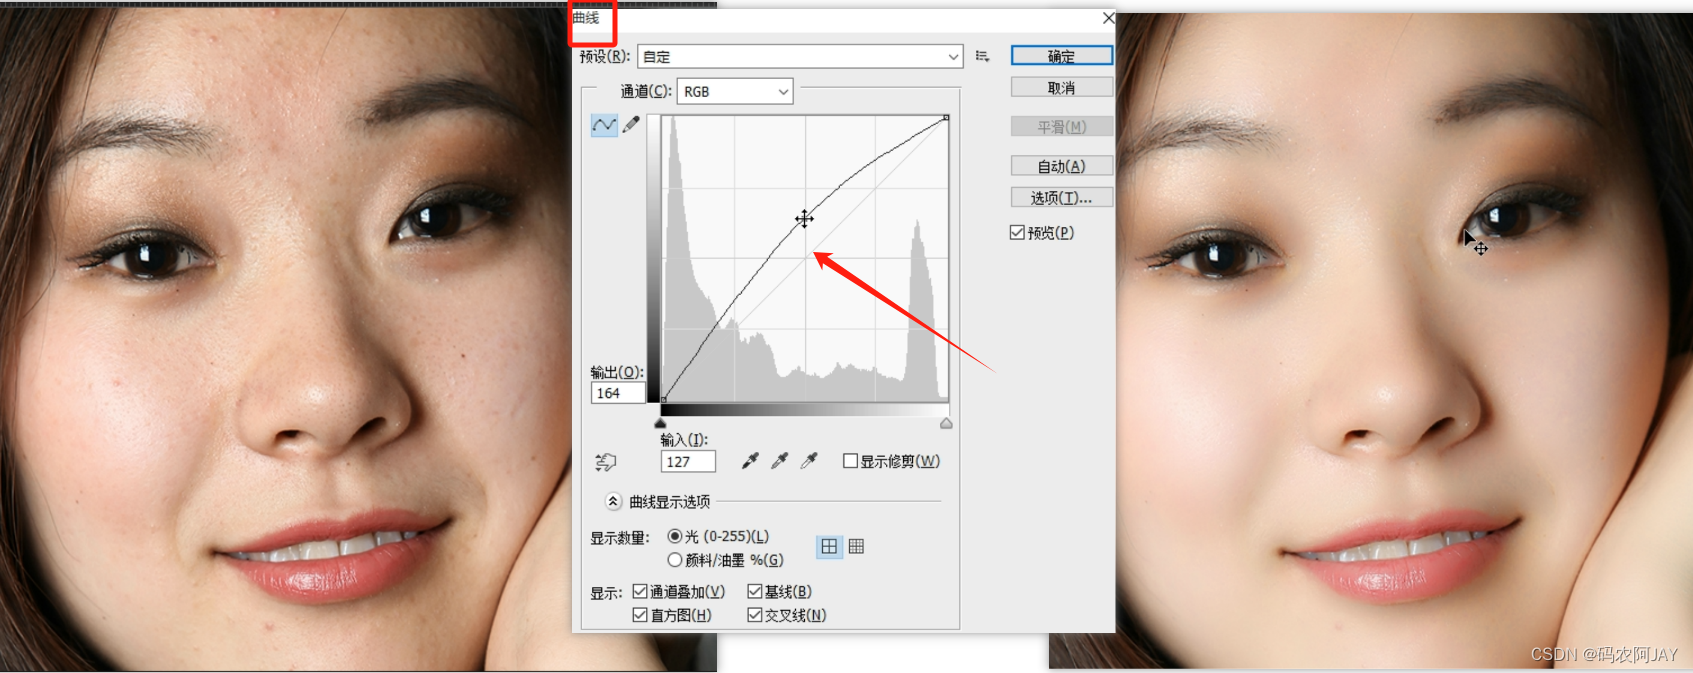The width and height of the screenshot is (1693, 673).
Task: Open the preset options menu icon
Action: pos(983,57)
